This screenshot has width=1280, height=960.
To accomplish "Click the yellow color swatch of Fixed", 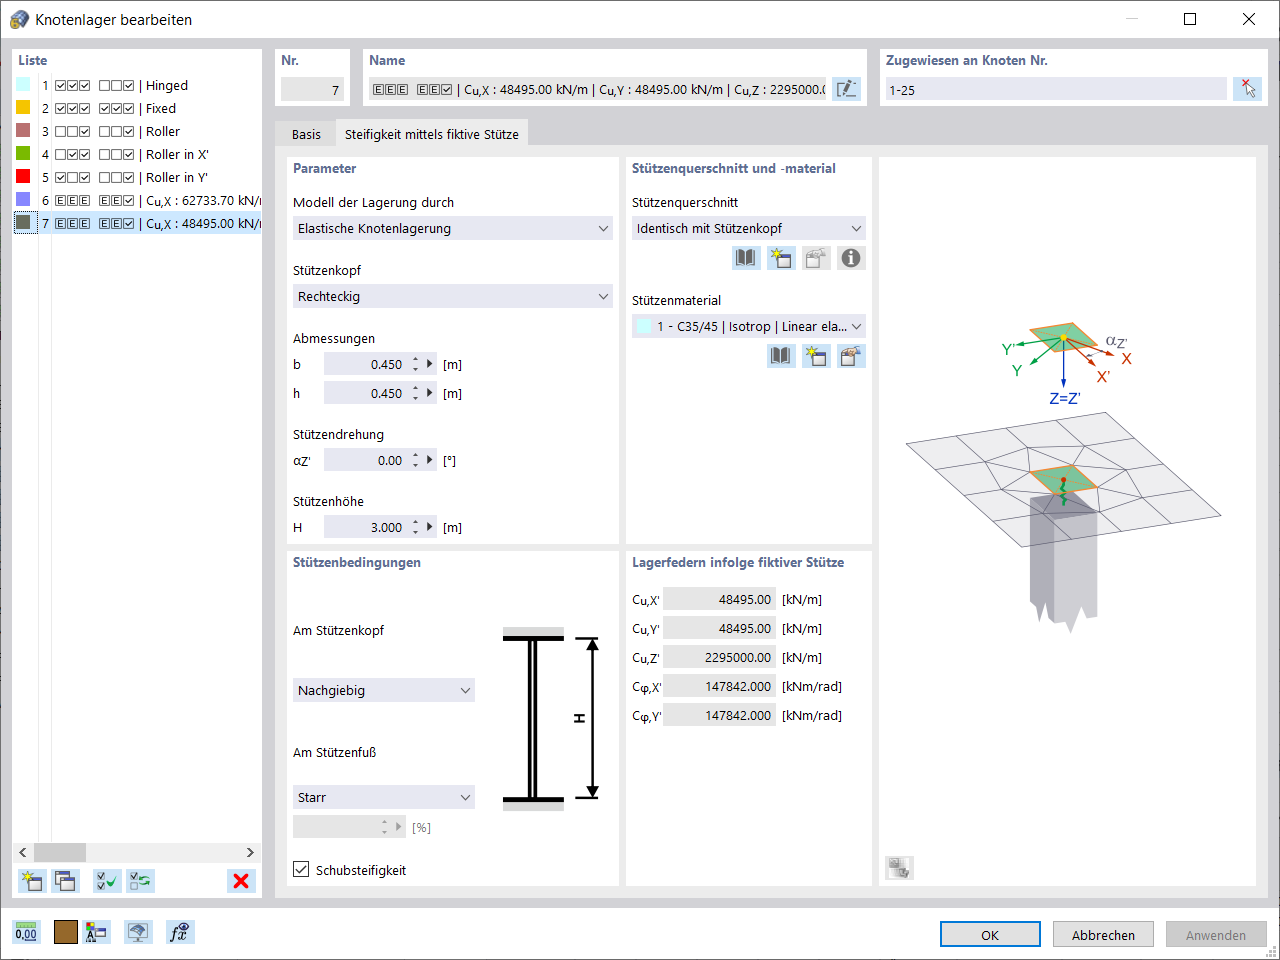I will tap(23, 108).
